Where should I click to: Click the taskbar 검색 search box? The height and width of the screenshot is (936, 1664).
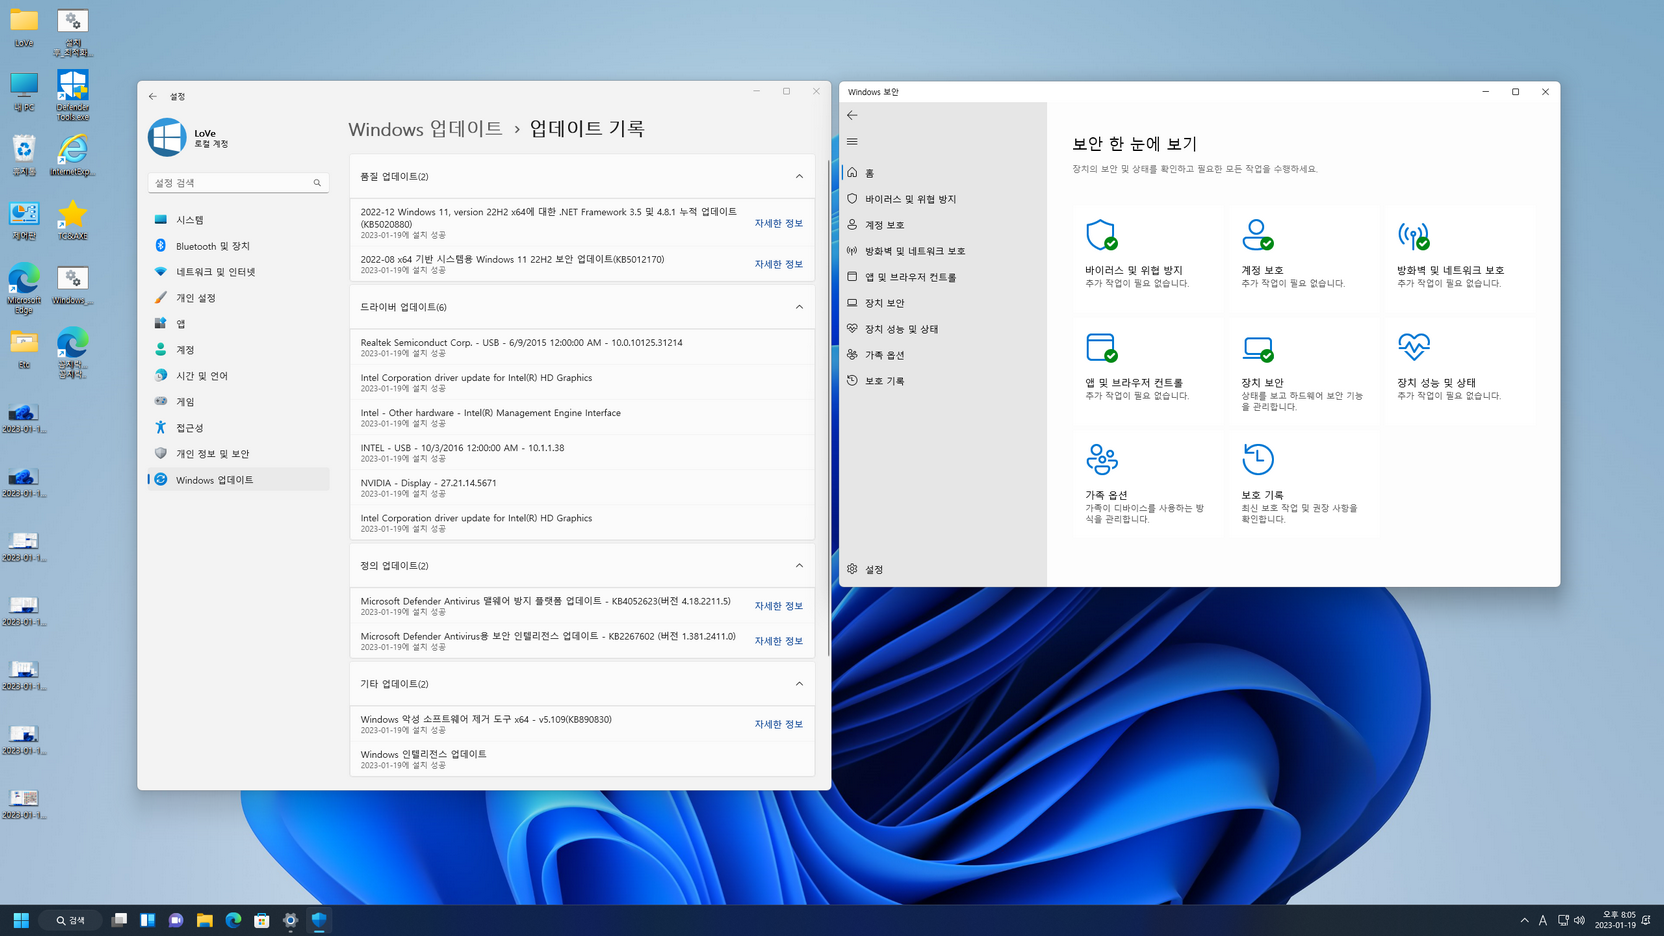[x=70, y=920]
